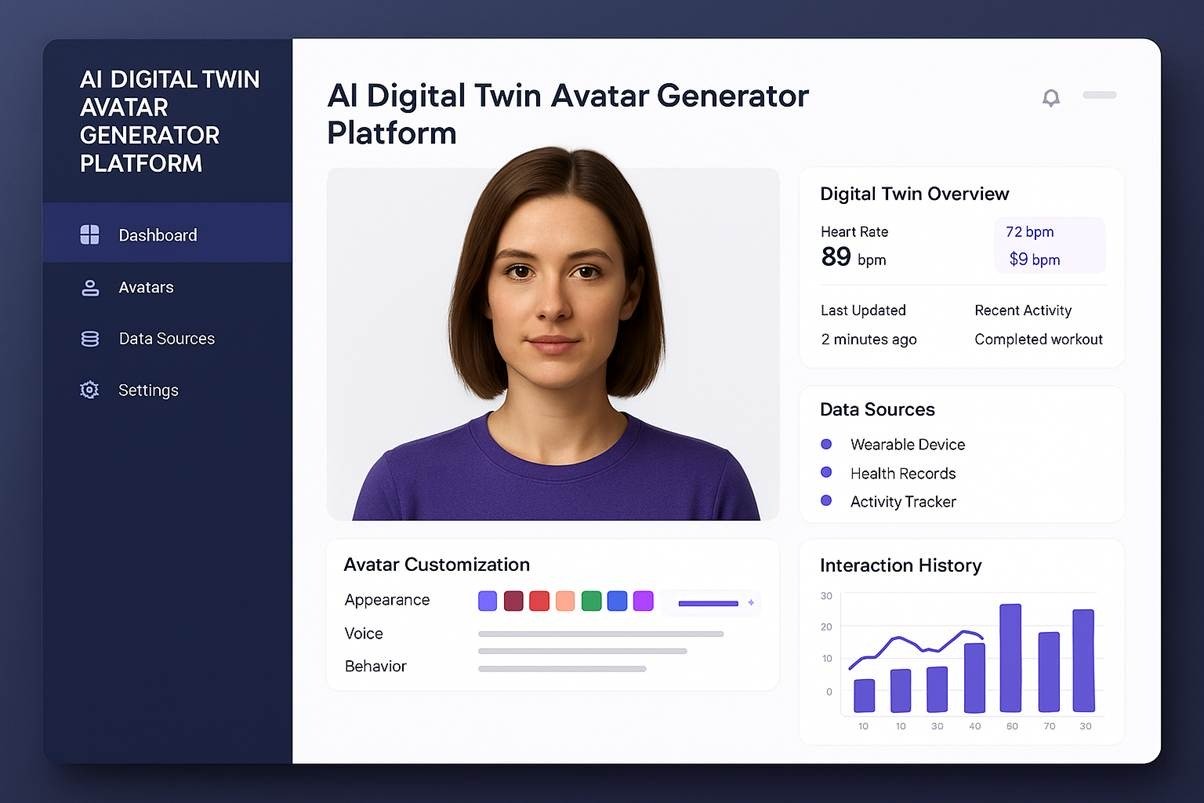Image resolution: width=1204 pixels, height=803 pixels.
Task: Click the 72 bpm heart rate badge
Action: [x=1030, y=232]
